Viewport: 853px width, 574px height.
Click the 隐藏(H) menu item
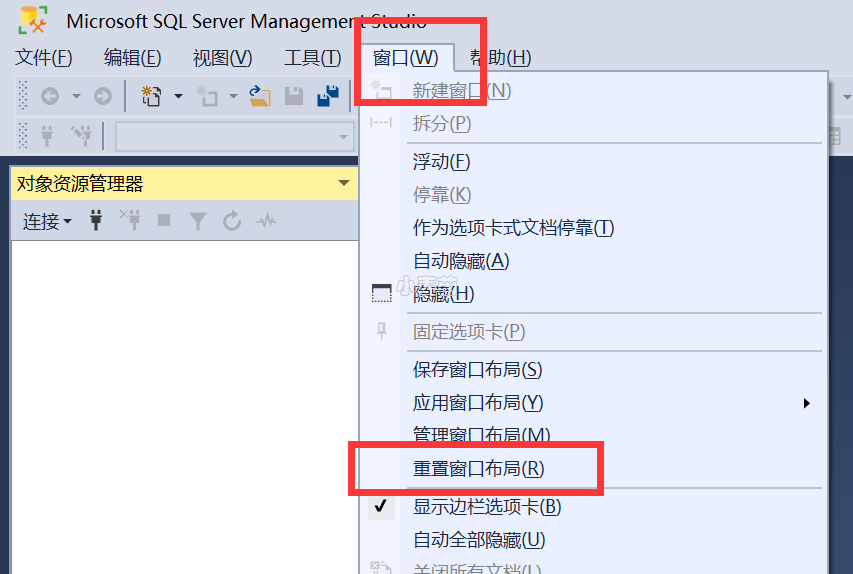pos(443,294)
